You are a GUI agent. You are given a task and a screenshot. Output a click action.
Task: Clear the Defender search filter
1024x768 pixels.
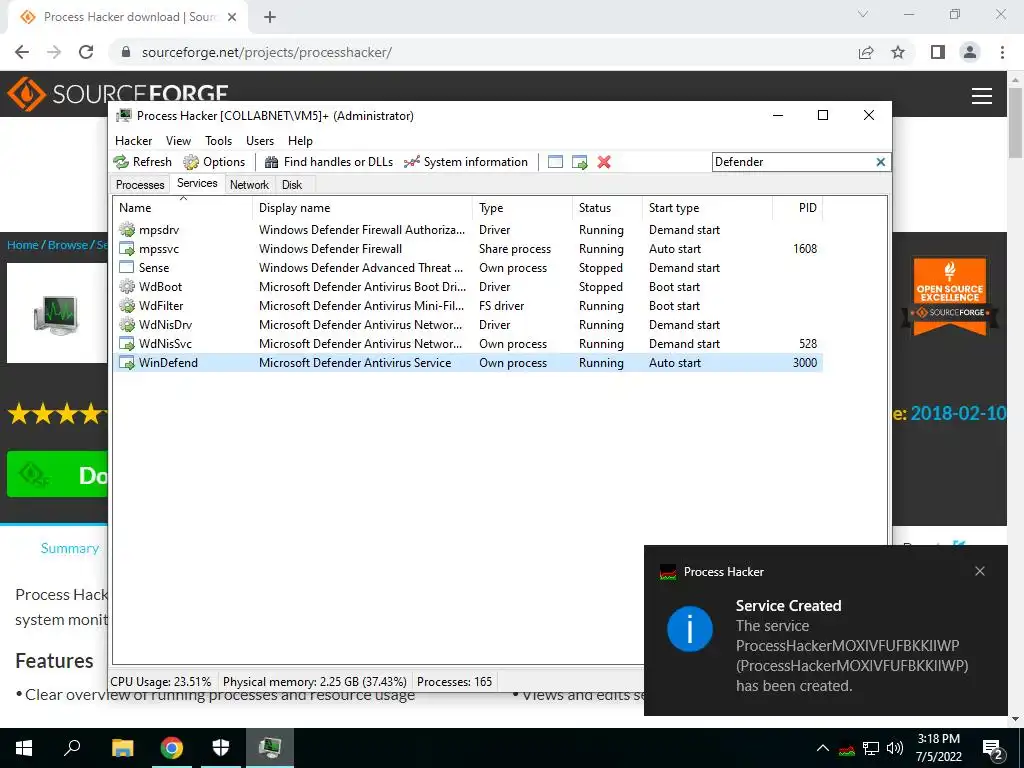(880, 162)
